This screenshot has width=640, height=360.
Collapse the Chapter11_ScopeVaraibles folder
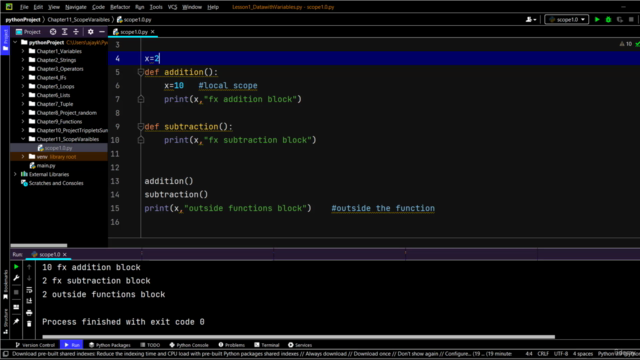click(23, 139)
